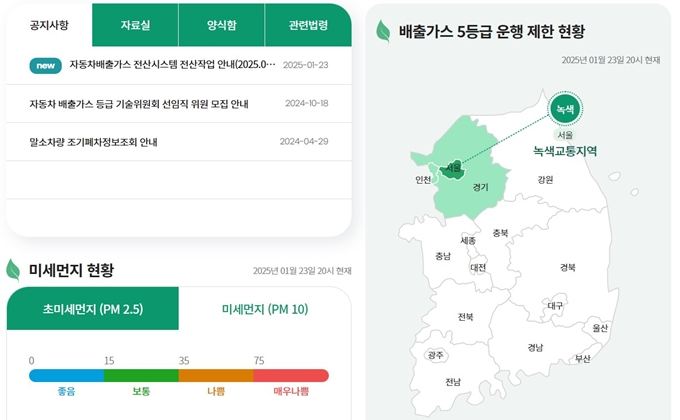Viewport: 680px width, 420px height.
Task: Click the 배출가스 5등급 운행 제한 현황 heading
Action: [x=492, y=31]
